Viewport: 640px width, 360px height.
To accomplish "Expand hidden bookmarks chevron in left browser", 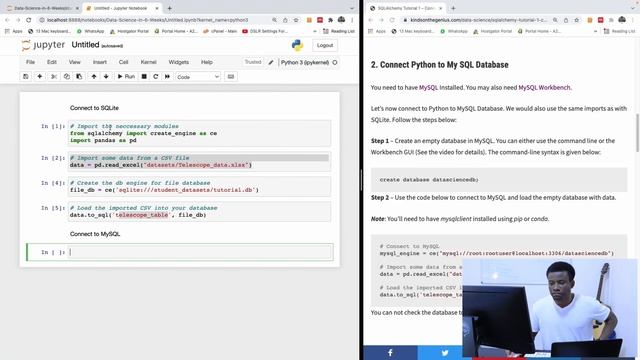I will point(314,31).
